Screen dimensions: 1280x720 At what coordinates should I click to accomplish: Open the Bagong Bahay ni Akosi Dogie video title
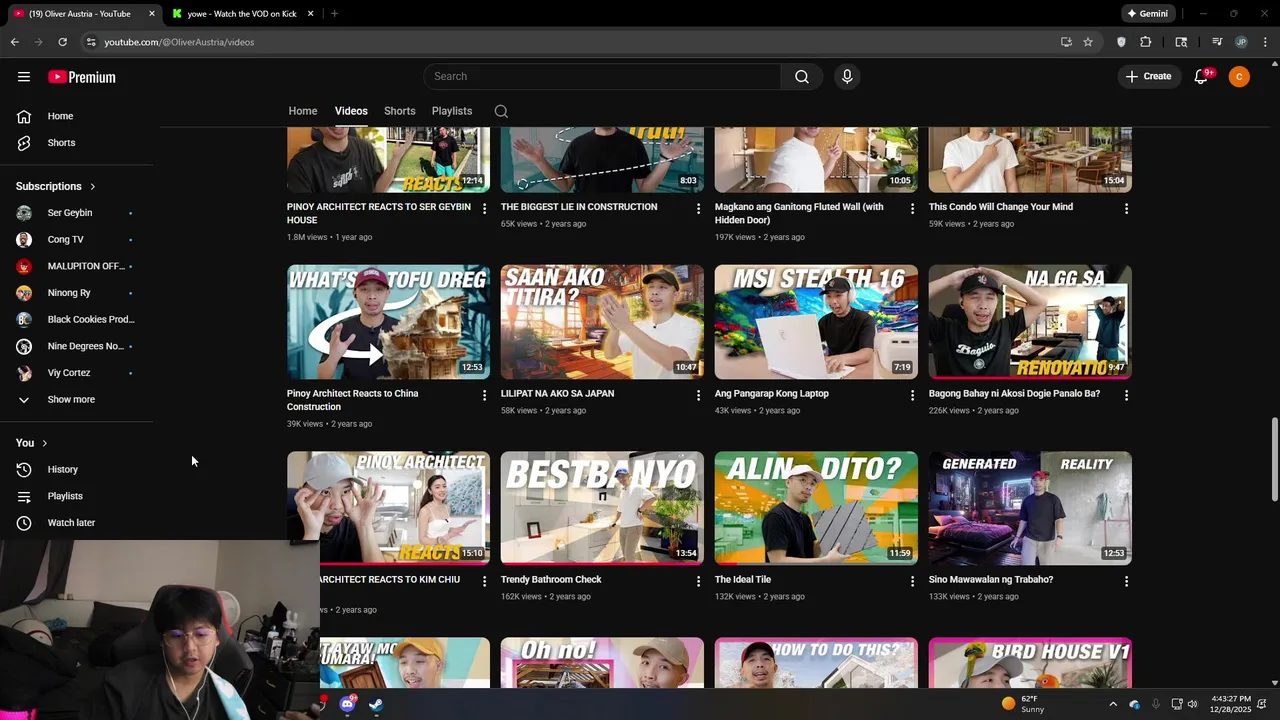click(1014, 394)
